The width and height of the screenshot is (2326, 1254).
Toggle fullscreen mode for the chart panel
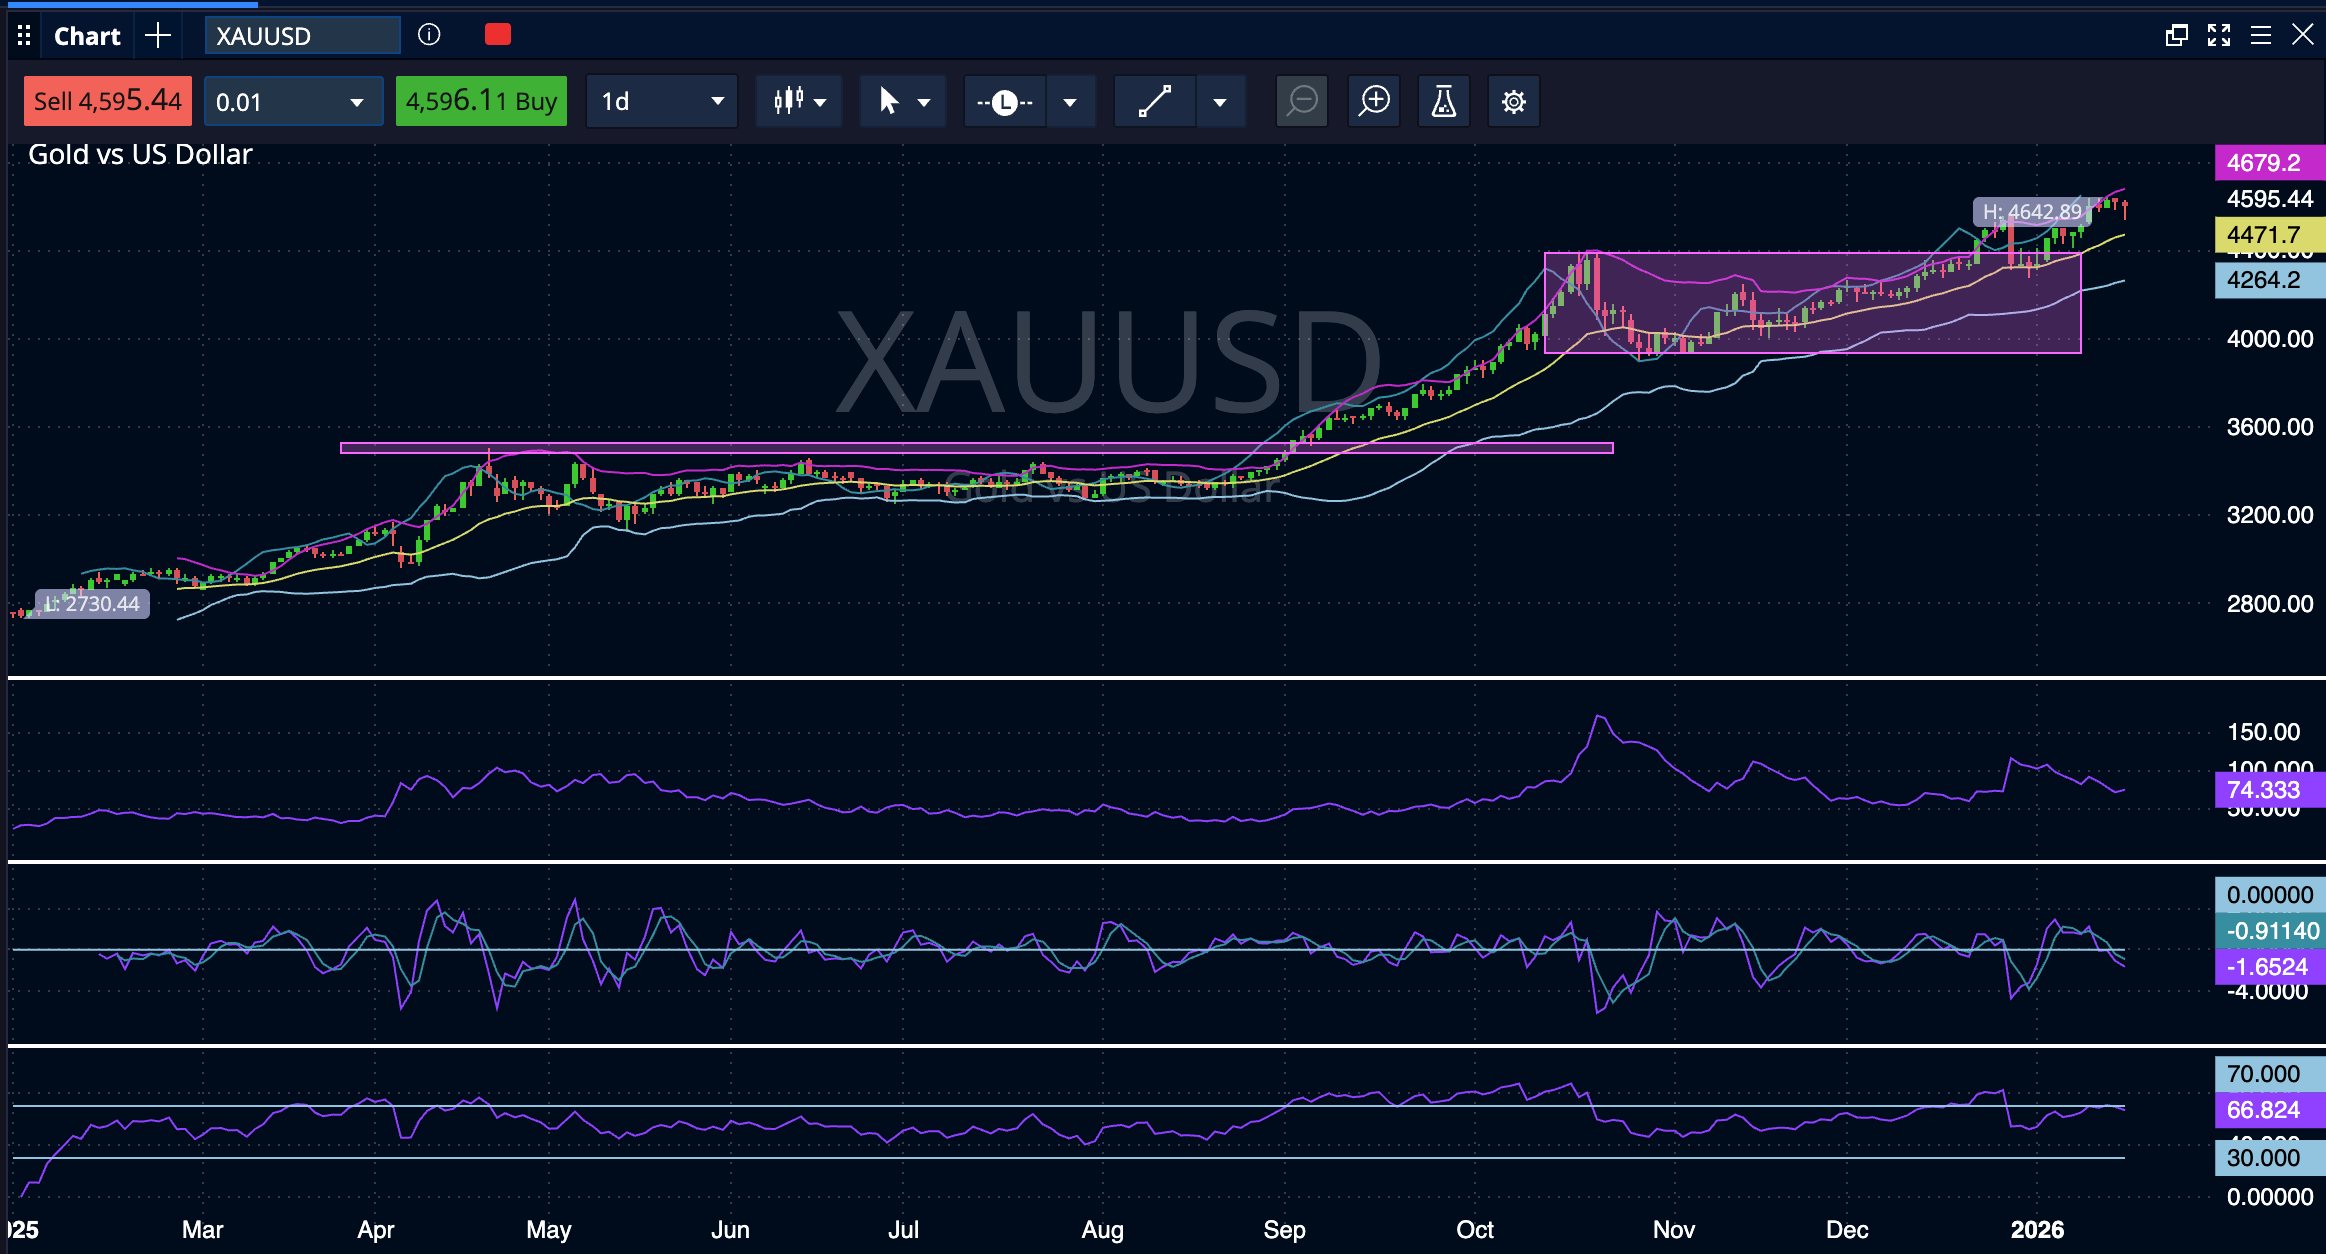2219,35
